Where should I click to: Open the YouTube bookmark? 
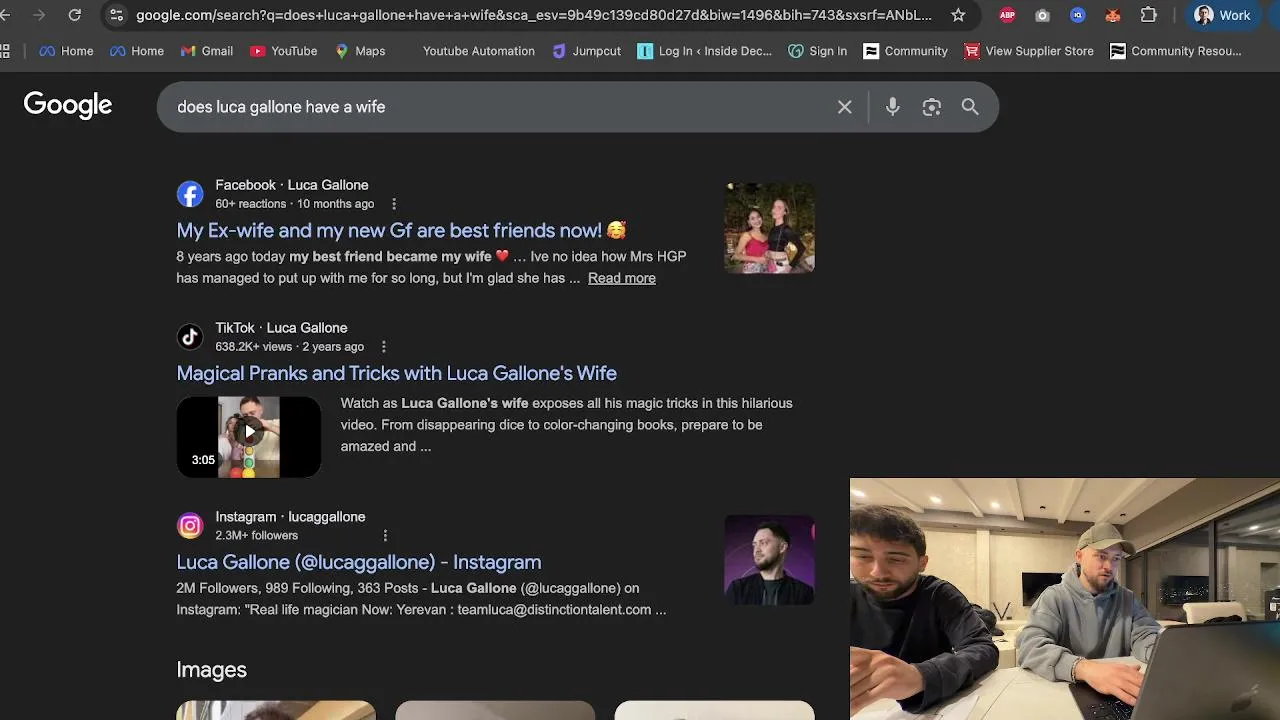click(x=283, y=51)
